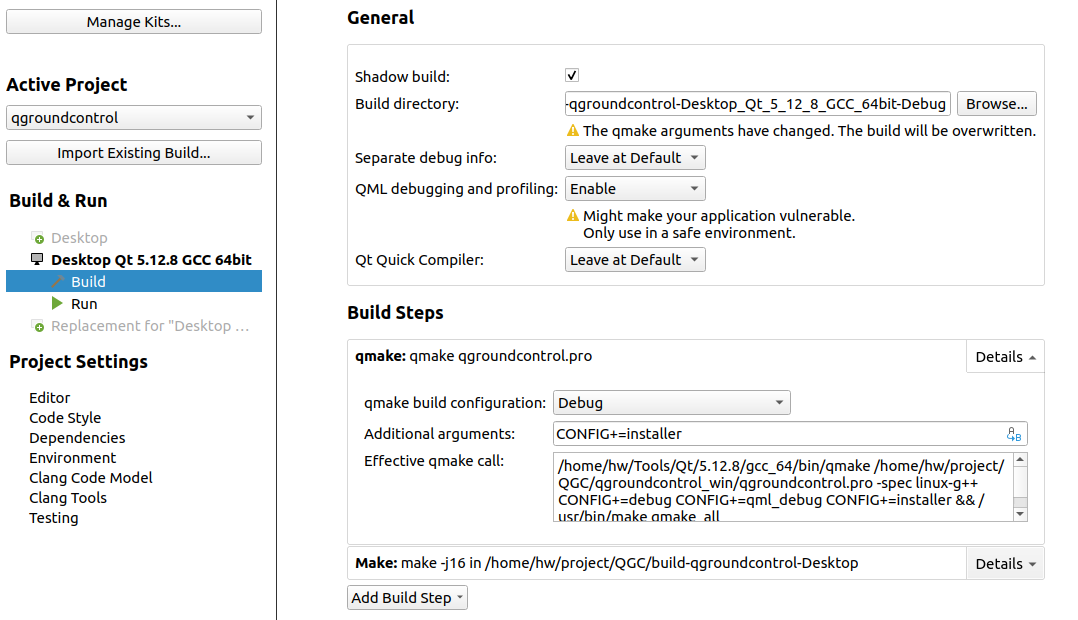Click the green play icon beside Run

58,303
